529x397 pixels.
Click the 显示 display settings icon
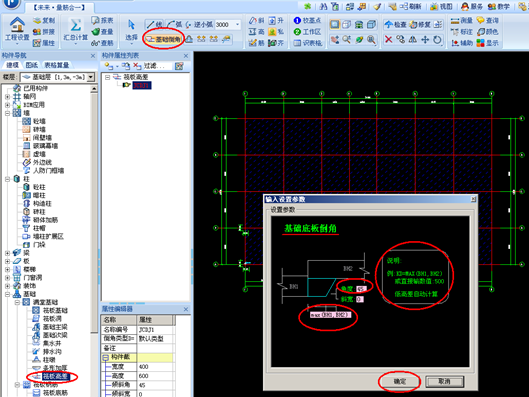(x=488, y=43)
